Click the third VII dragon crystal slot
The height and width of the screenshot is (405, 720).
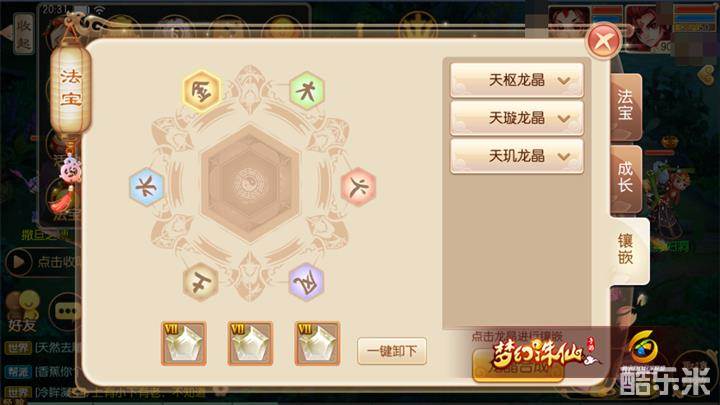tap(317, 343)
